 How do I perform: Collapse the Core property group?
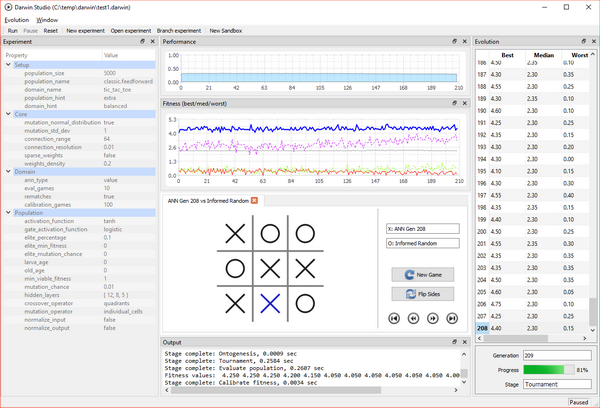pyautogui.click(x=8, y=114)
